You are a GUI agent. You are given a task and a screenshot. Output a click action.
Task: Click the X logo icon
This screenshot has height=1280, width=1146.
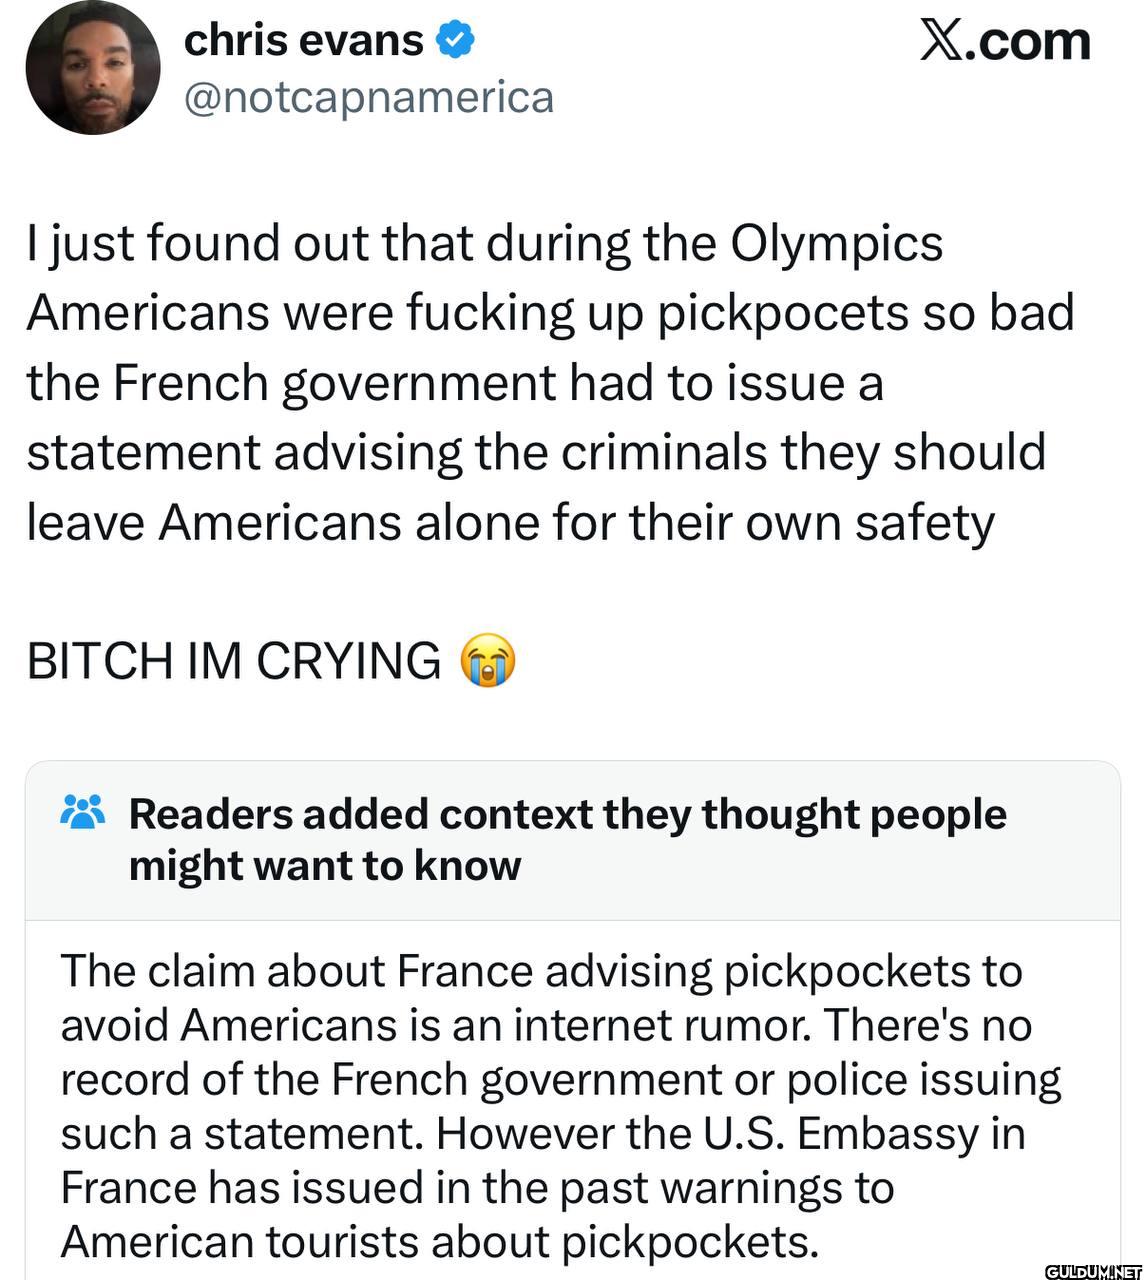[x=940, y=41]
